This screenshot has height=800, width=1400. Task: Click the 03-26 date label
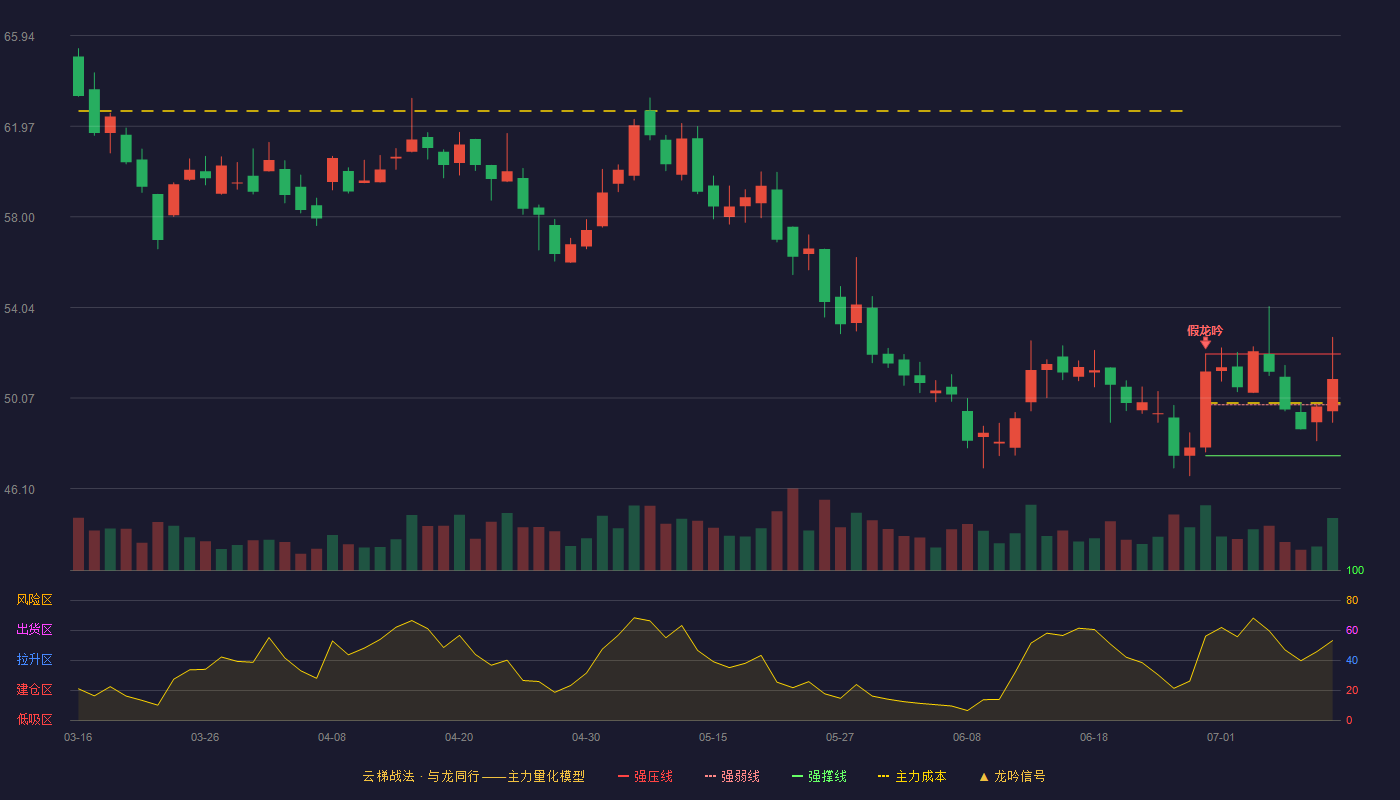tap(205, 737)
